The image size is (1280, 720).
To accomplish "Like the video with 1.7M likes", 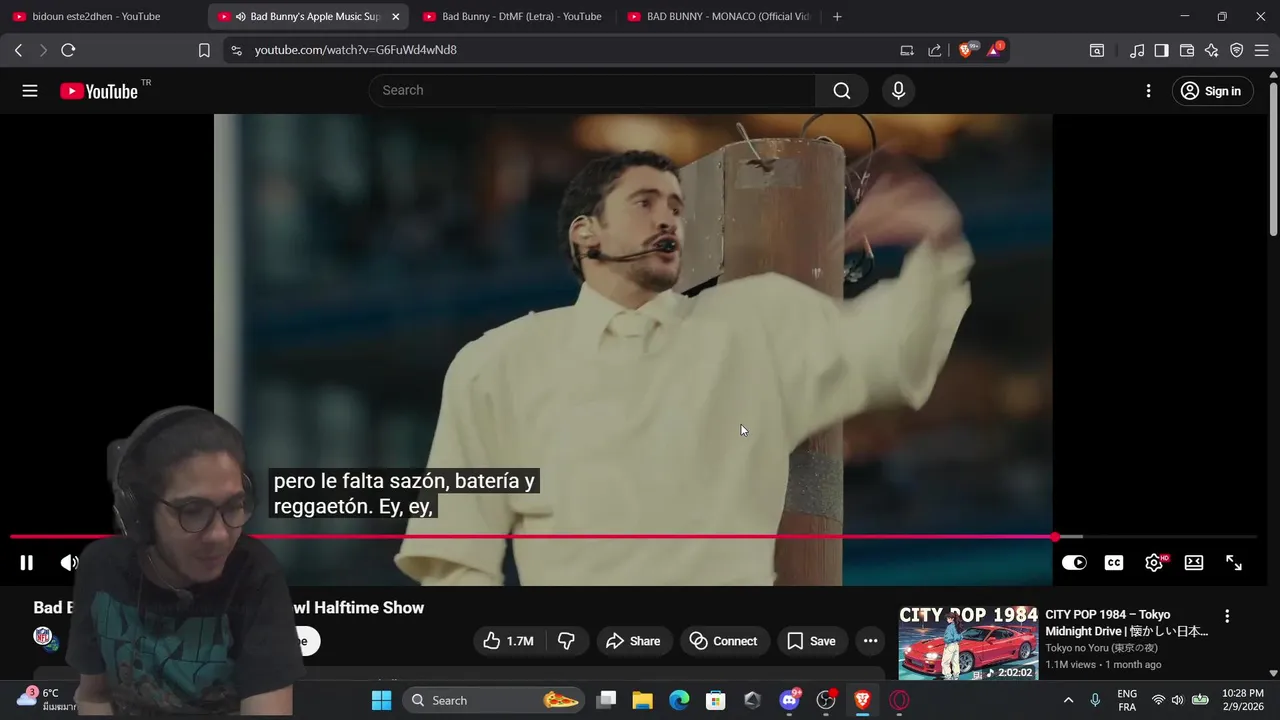I will coord(508,641).
